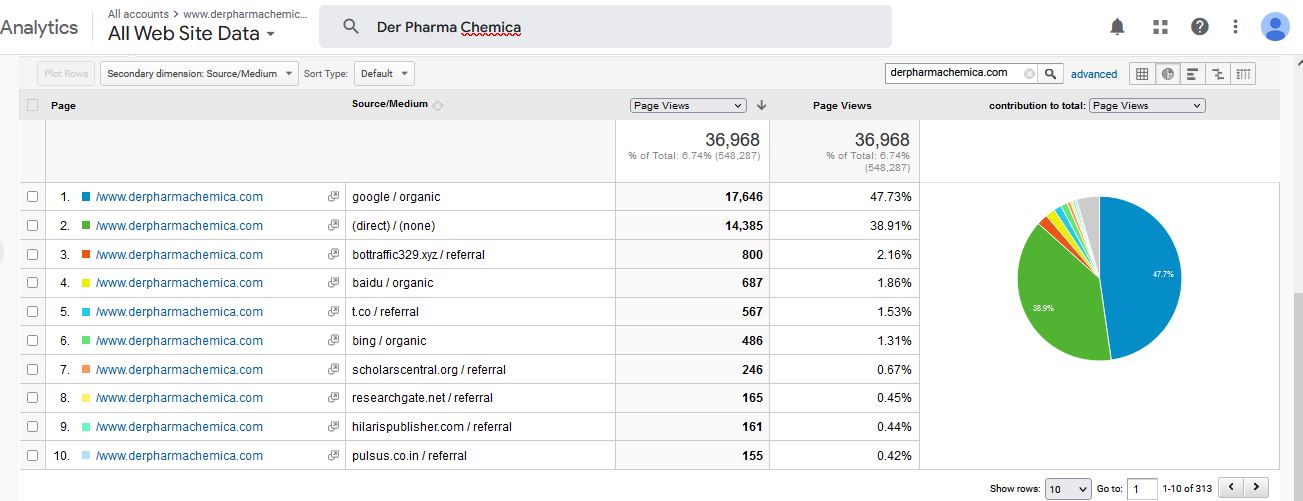1303x501 pixels.
Task: Switch to the data table view icon
Action: [x=1142, y=74]
